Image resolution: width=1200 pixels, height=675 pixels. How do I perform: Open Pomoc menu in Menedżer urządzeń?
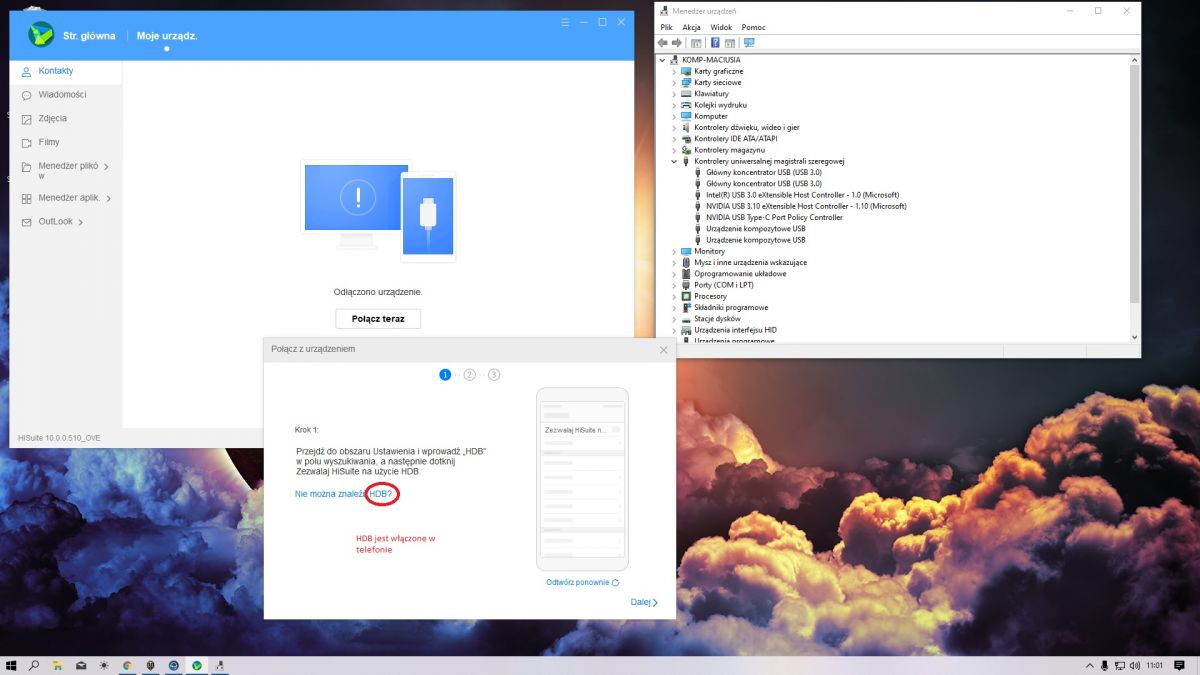coord(754,27)
